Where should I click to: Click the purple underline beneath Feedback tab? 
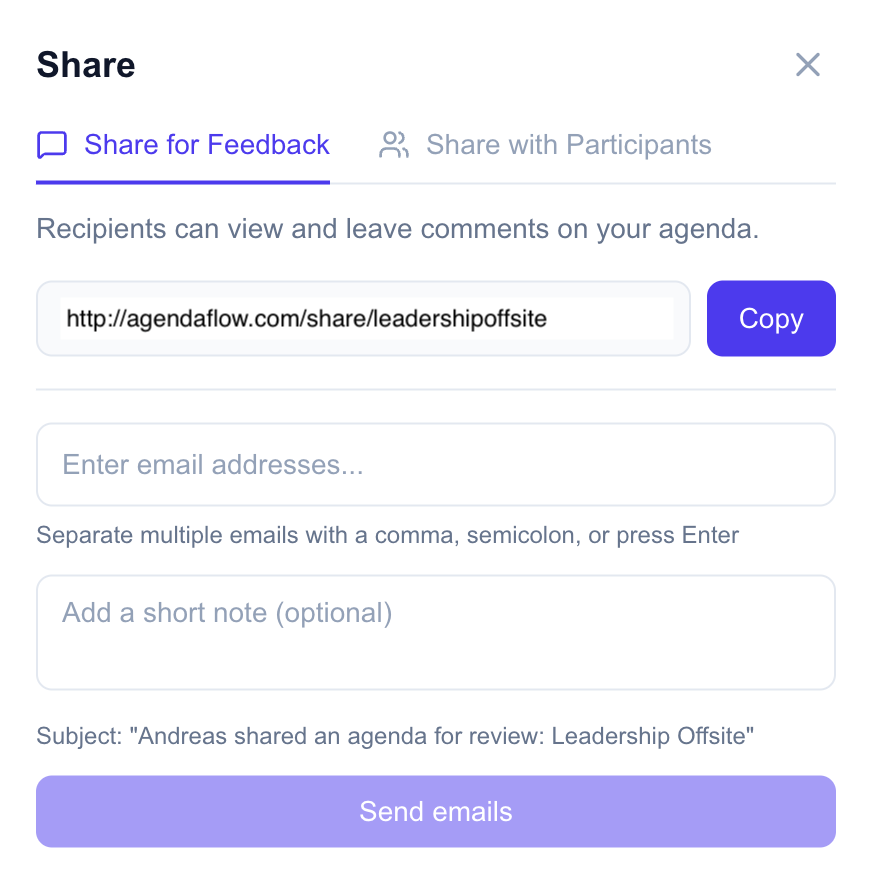pyautogui.click(x=183, y=182)
